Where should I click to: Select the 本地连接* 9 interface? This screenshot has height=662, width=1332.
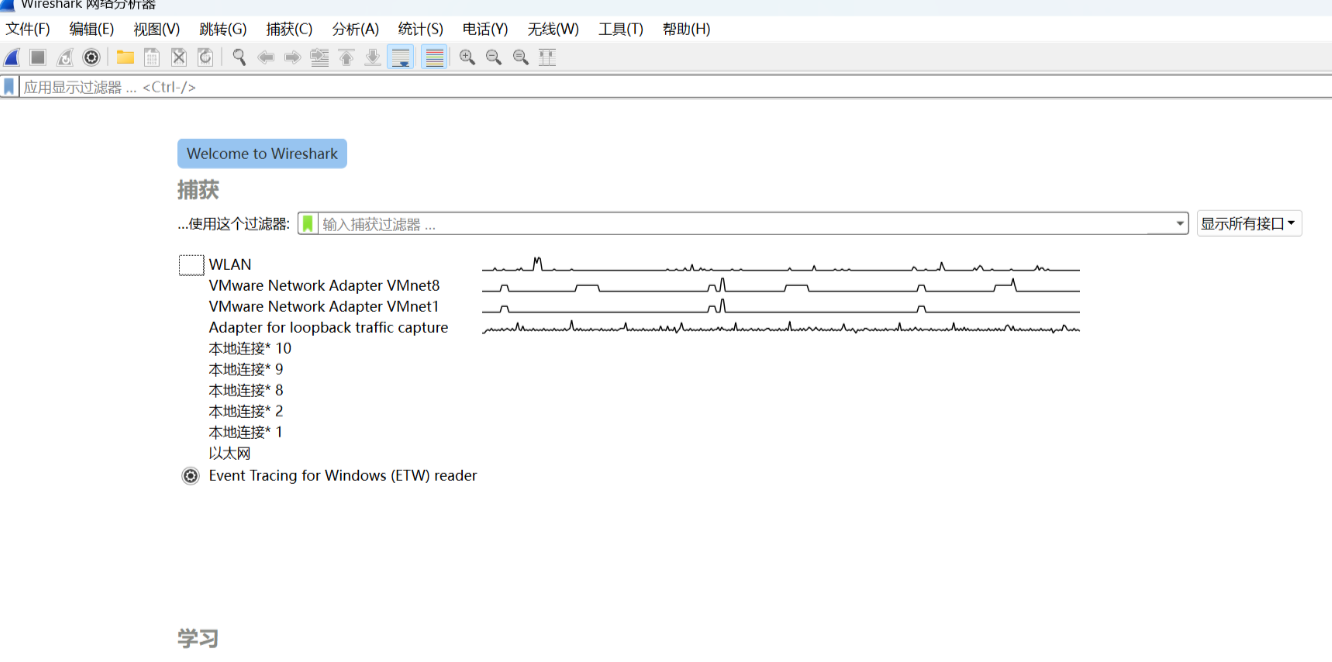246,370
